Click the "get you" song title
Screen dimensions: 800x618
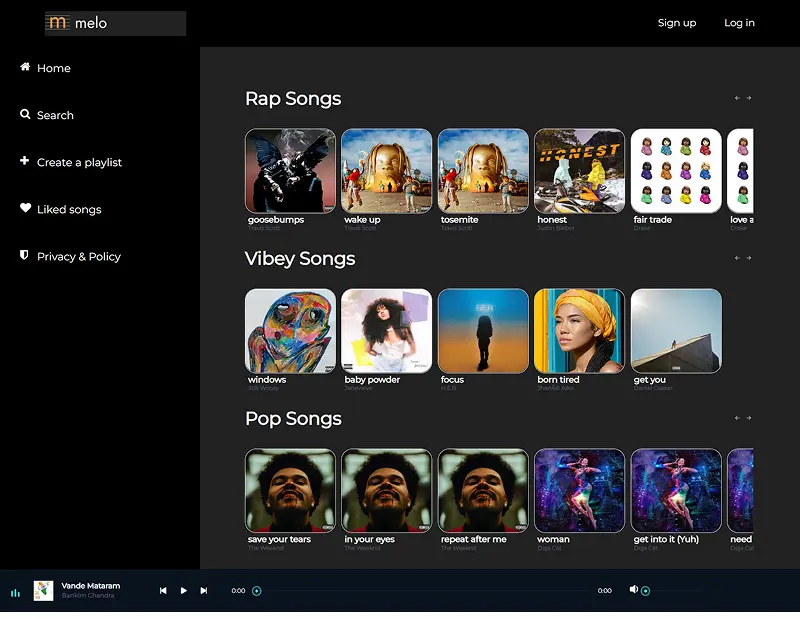coord(649,380)
